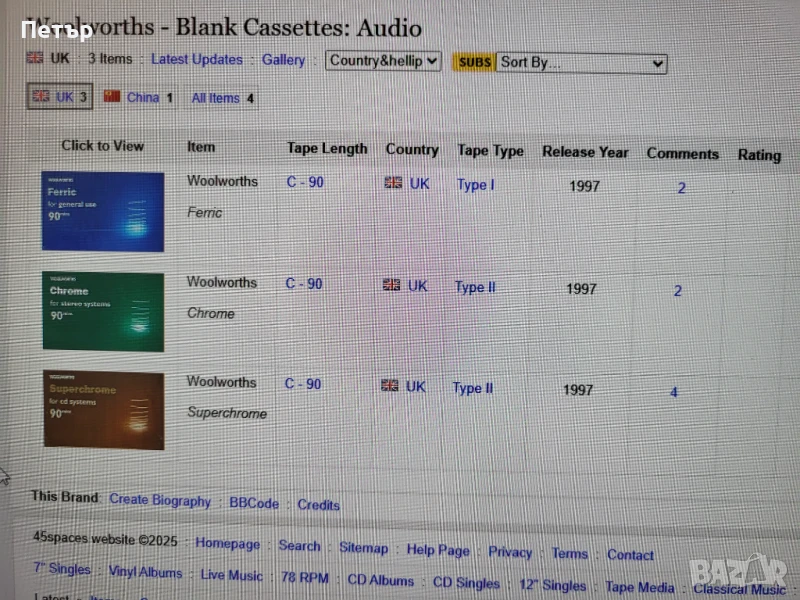Open the Country dropdown menu
The image size is (800, 600).
[383, 61]
